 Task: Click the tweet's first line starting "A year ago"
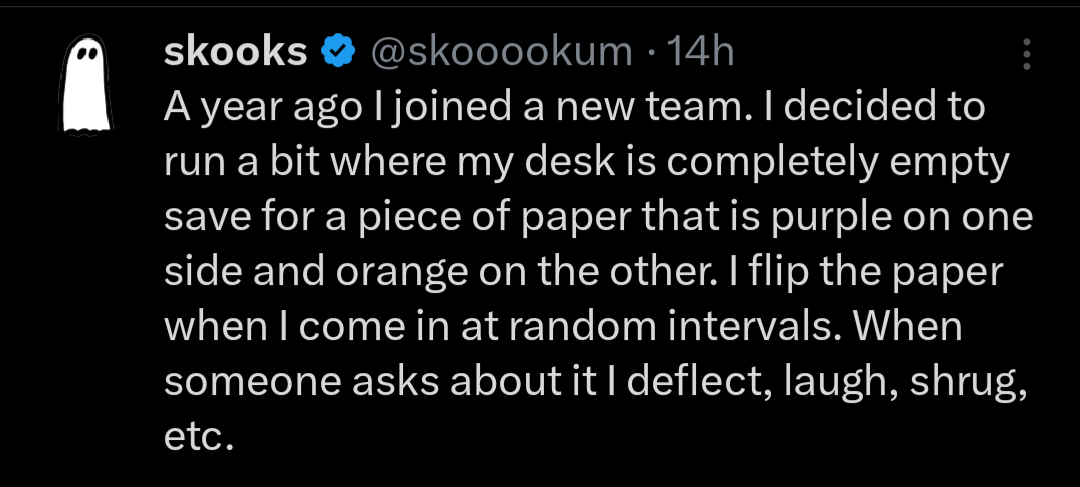coord(574,108)
